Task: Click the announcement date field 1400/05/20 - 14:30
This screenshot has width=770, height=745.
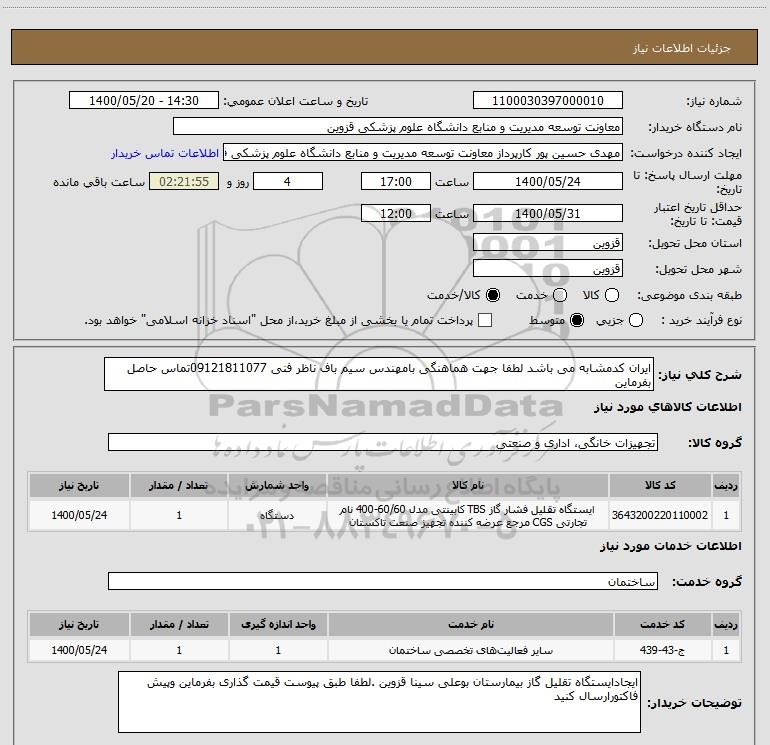Action: coord(144,101)
